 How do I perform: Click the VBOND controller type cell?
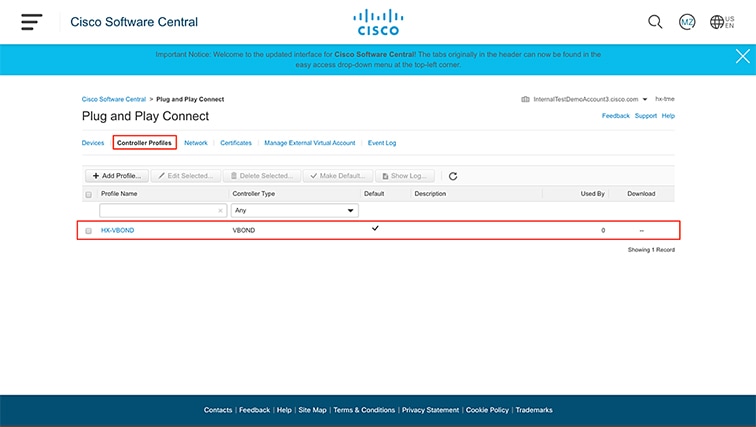[244, 230]
